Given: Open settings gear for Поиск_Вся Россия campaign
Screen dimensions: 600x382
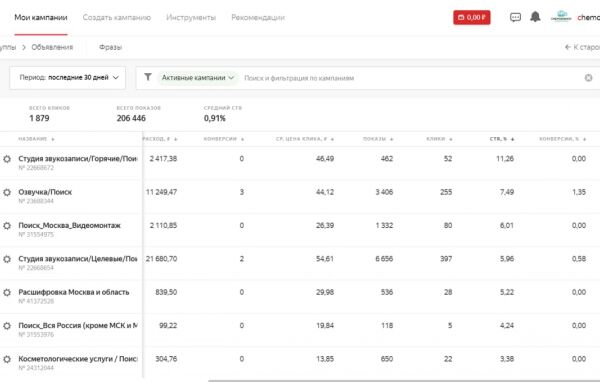Looking at the screenshot, I should point(7,326).
